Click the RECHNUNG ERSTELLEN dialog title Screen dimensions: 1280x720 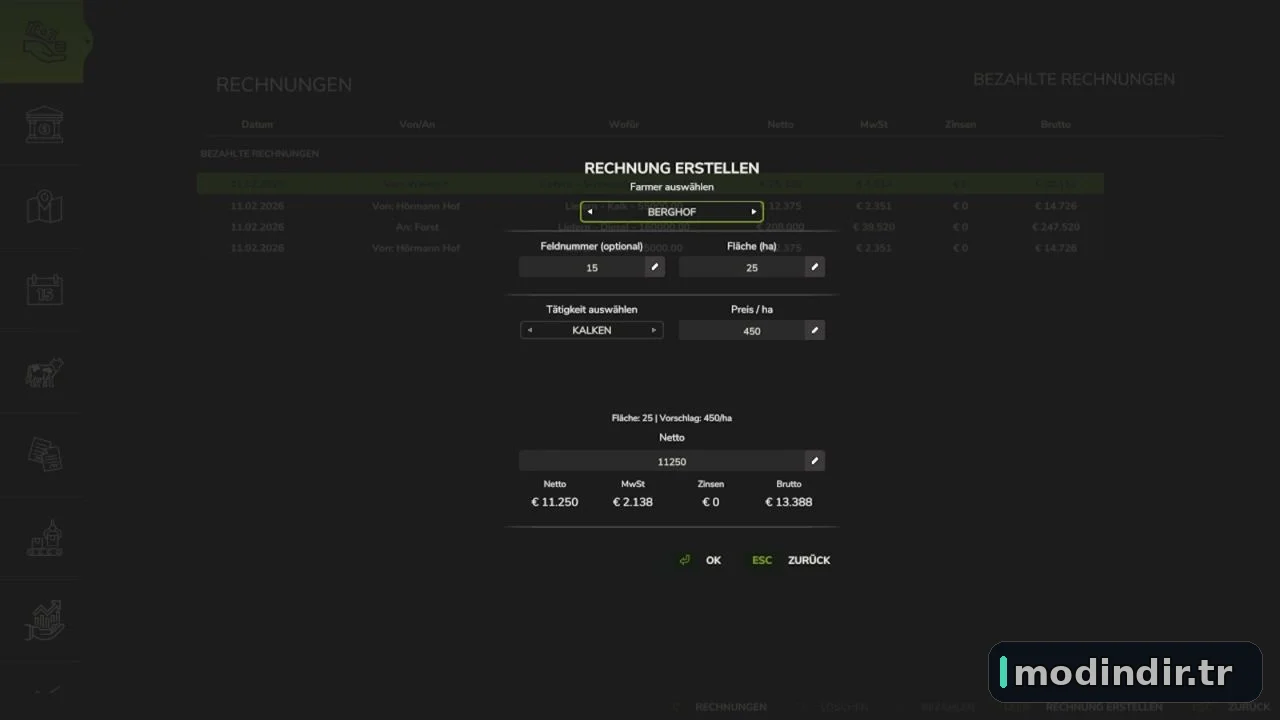(x=672, y=168)
